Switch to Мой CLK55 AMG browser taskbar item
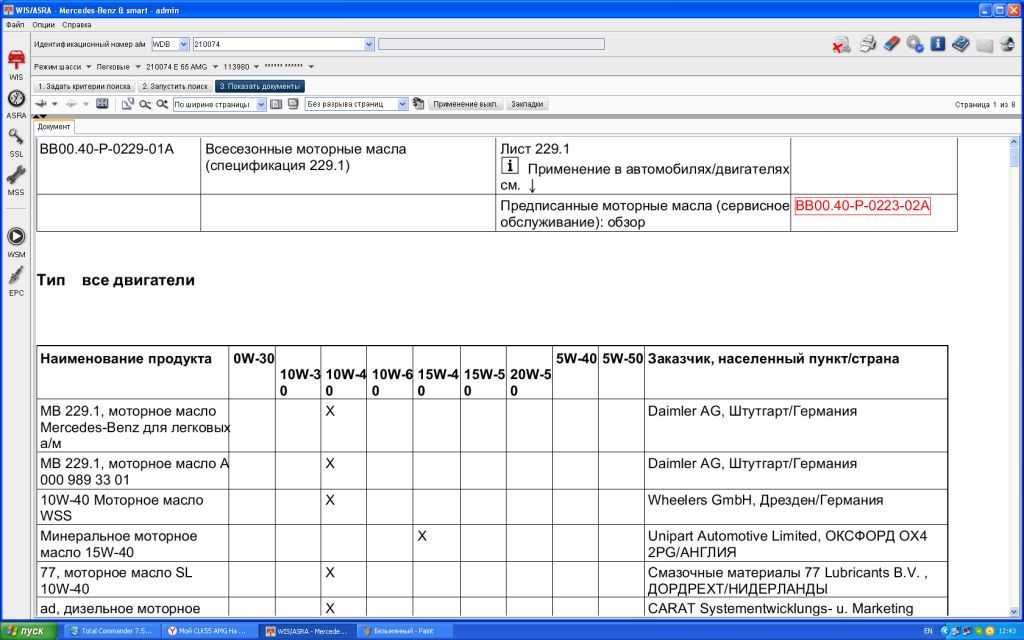The image size is (1024, 640). point(208,631)
